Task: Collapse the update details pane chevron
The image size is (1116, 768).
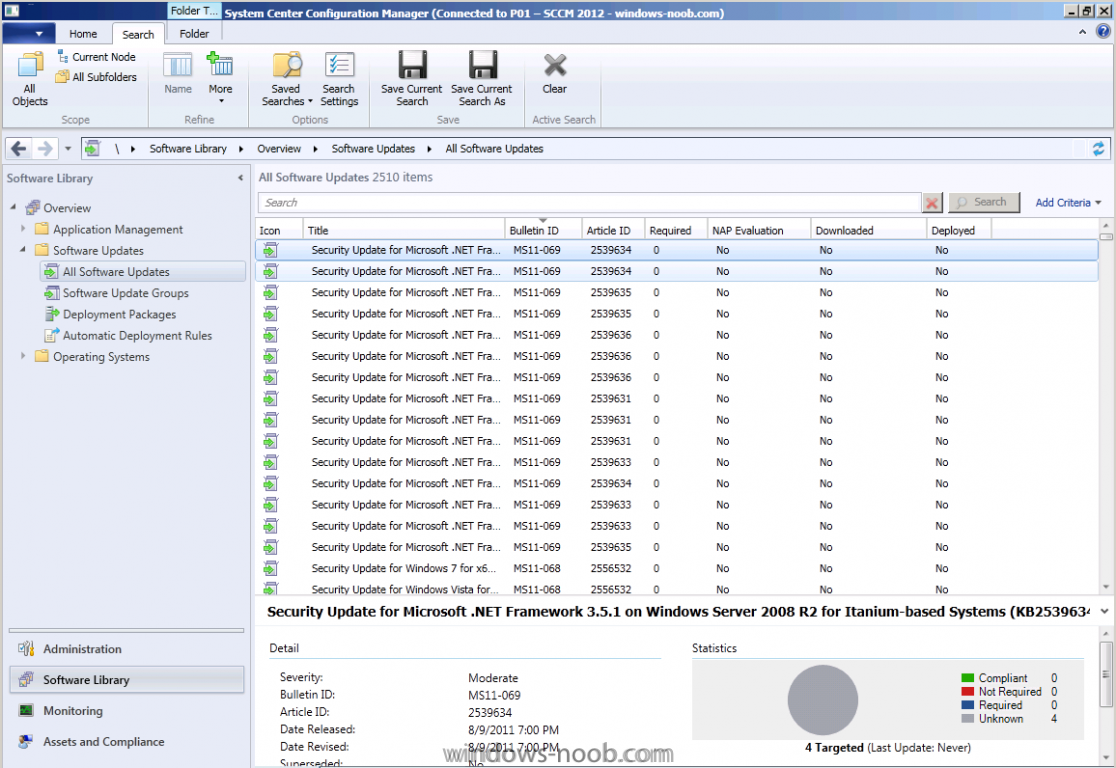Action: coord(1104,611)
